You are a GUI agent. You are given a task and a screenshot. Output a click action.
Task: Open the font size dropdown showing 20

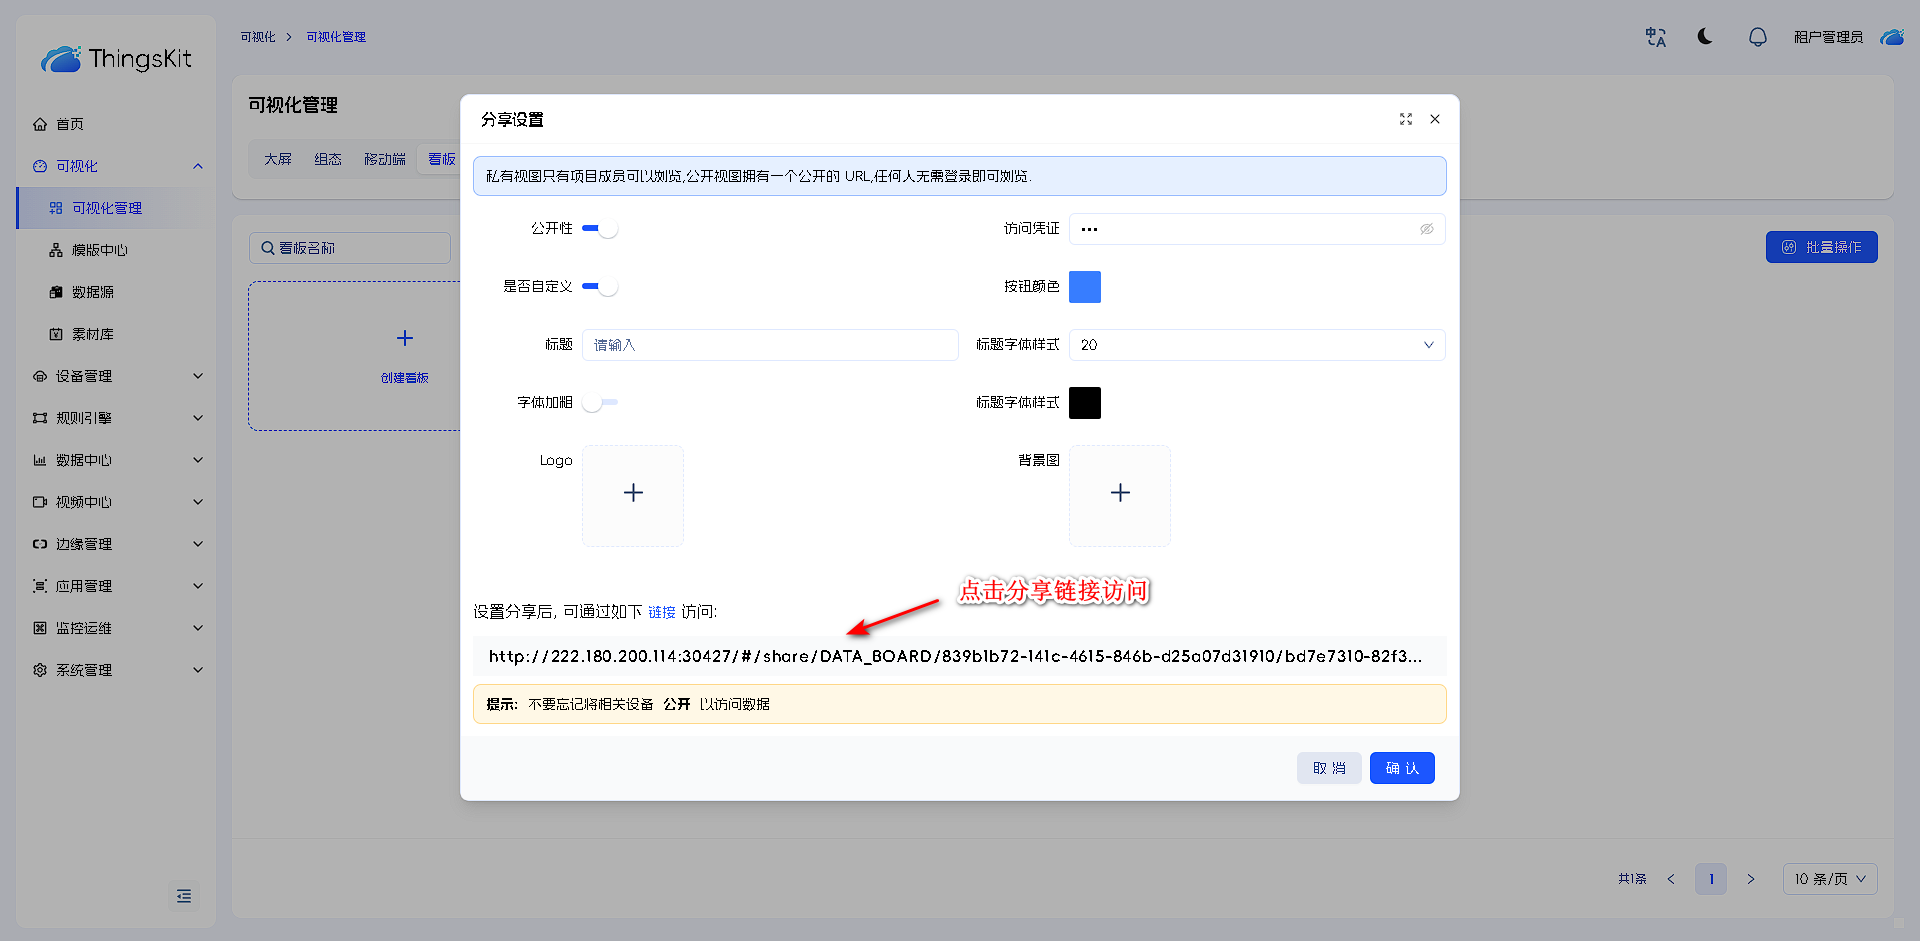tap(1256, 345)
